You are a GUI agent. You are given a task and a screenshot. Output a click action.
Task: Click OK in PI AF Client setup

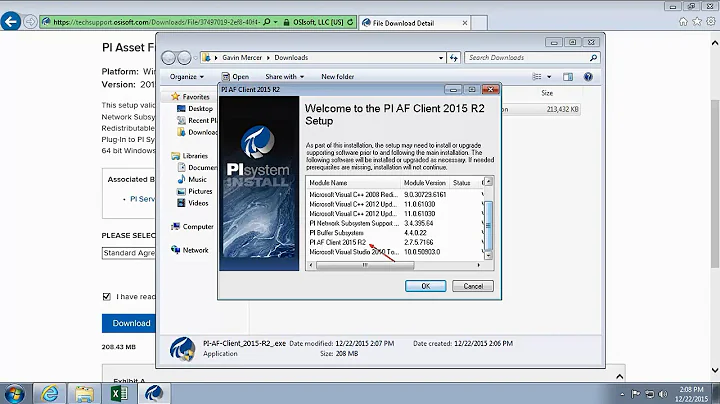(425, 286)
